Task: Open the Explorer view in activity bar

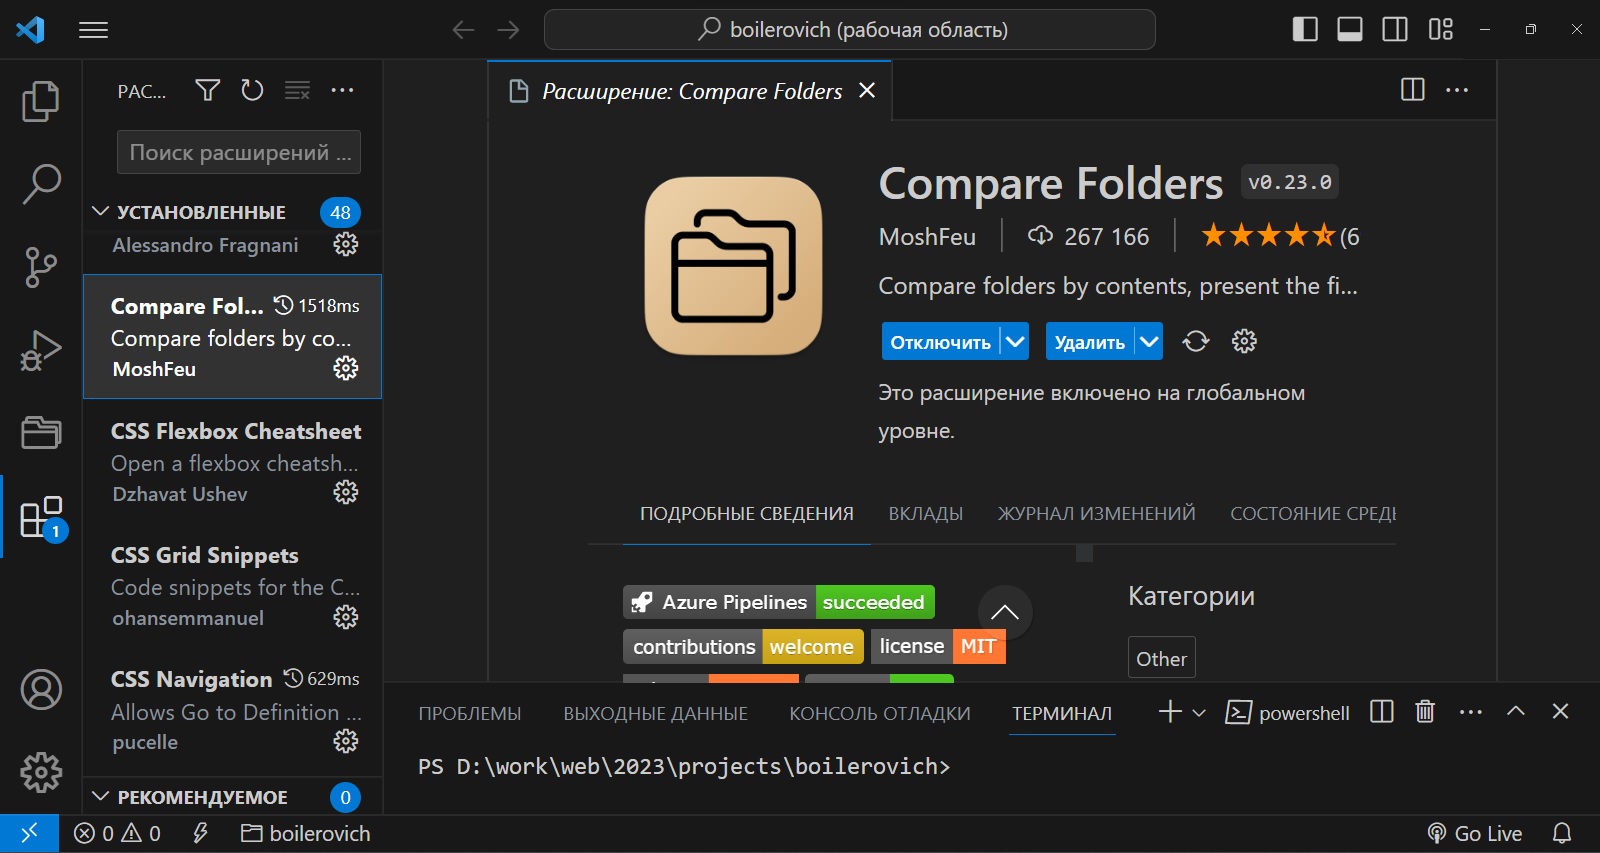Action: pyautogui.click(x=41, y=101)
